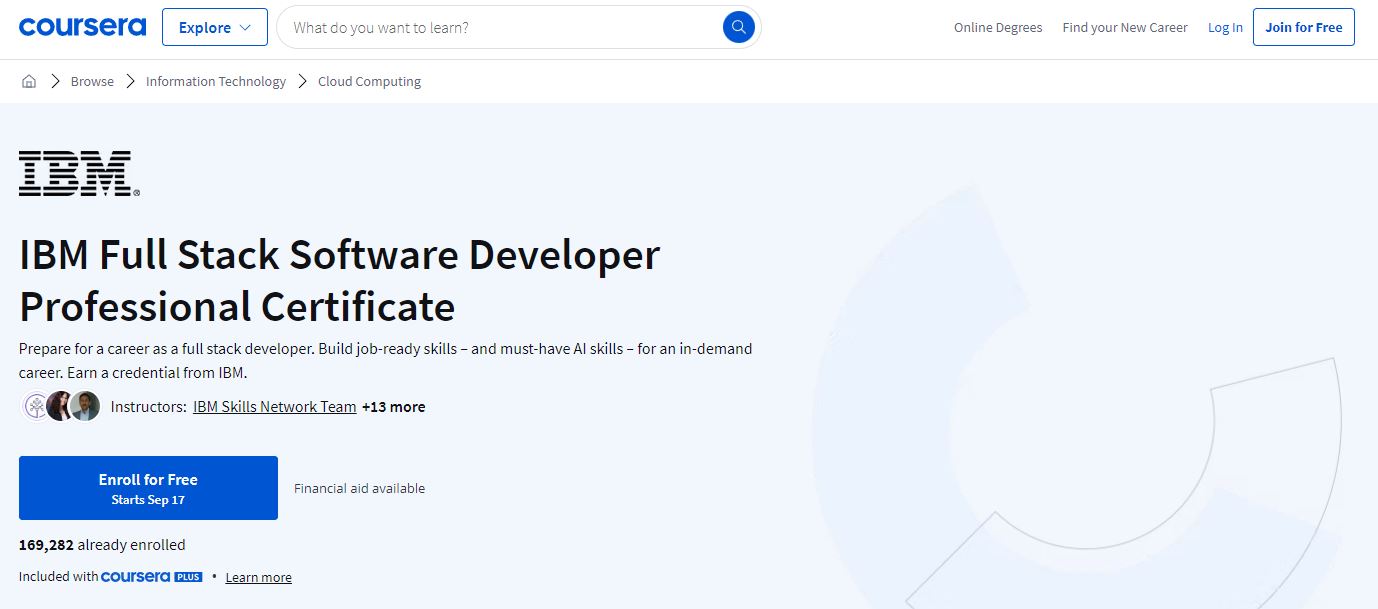Click the third instructor avatar photo
Viewport: 1378px width, 609px height.
pos(85,406)
